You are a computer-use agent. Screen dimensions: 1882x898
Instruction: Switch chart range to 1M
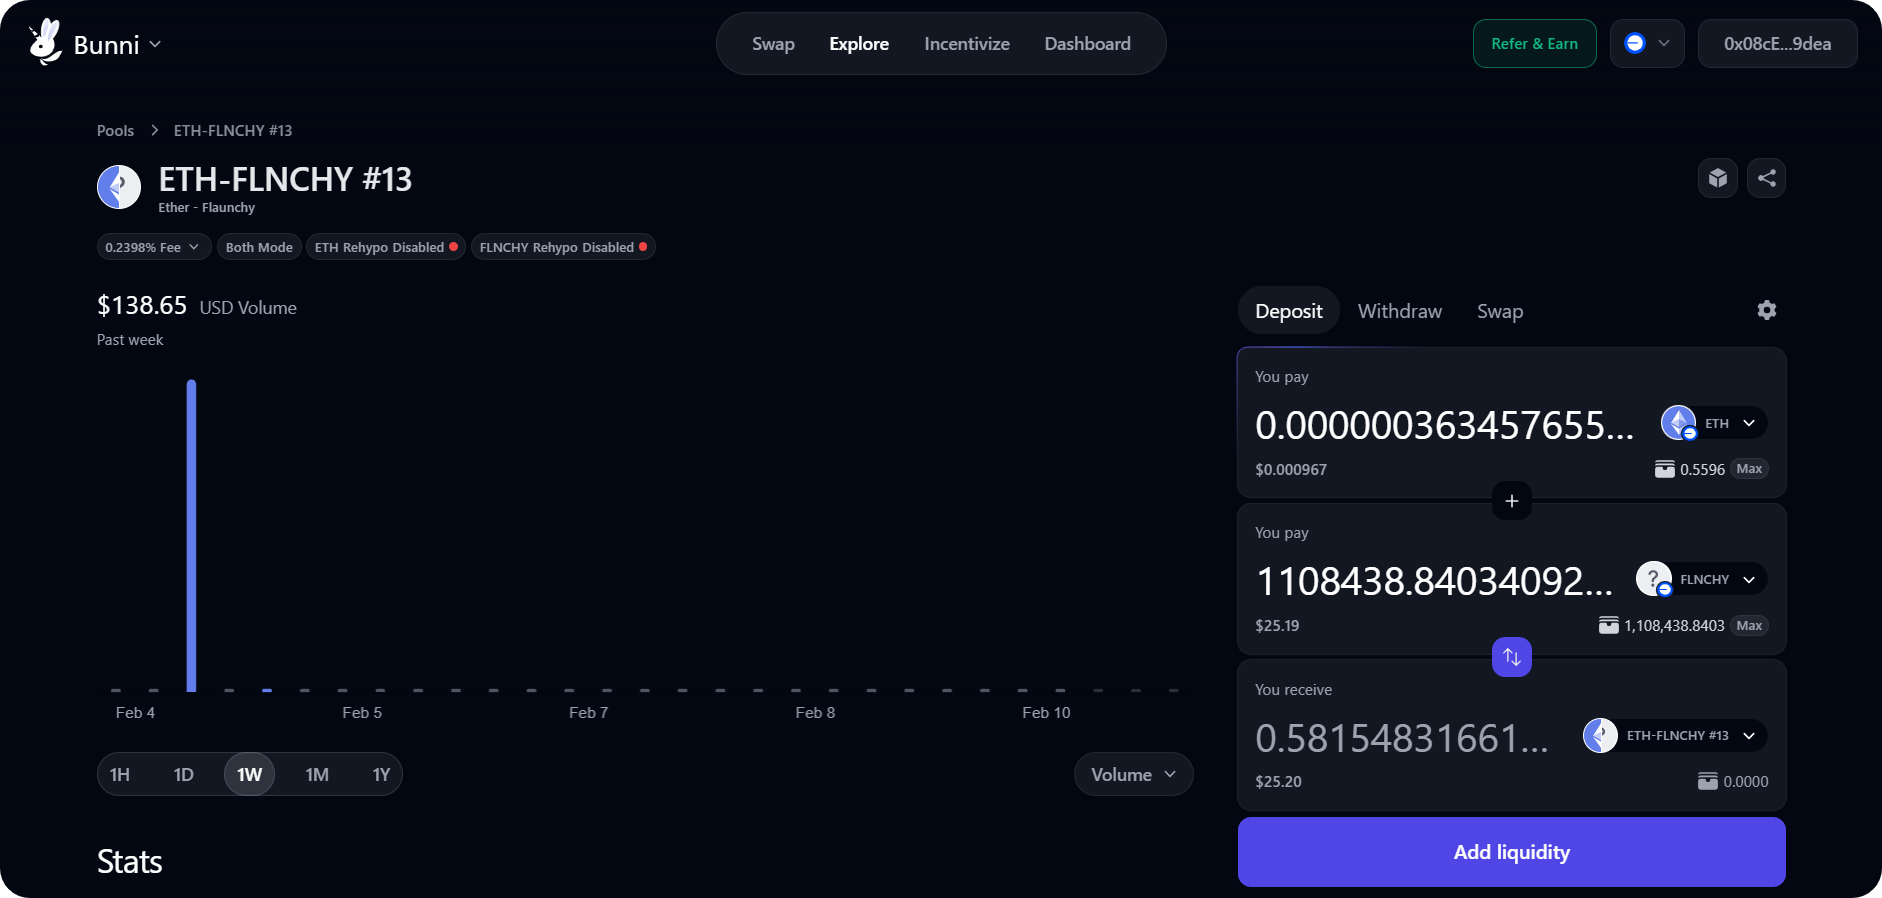click(x=317, y=775)
